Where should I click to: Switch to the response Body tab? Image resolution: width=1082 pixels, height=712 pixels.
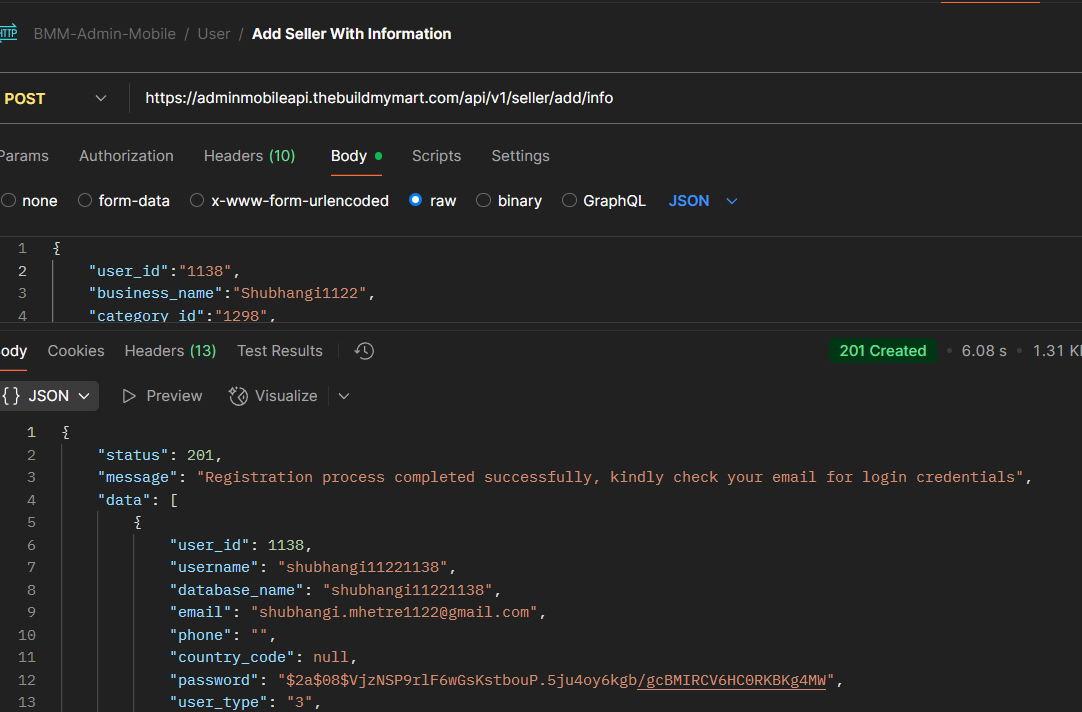pos(13,351)
